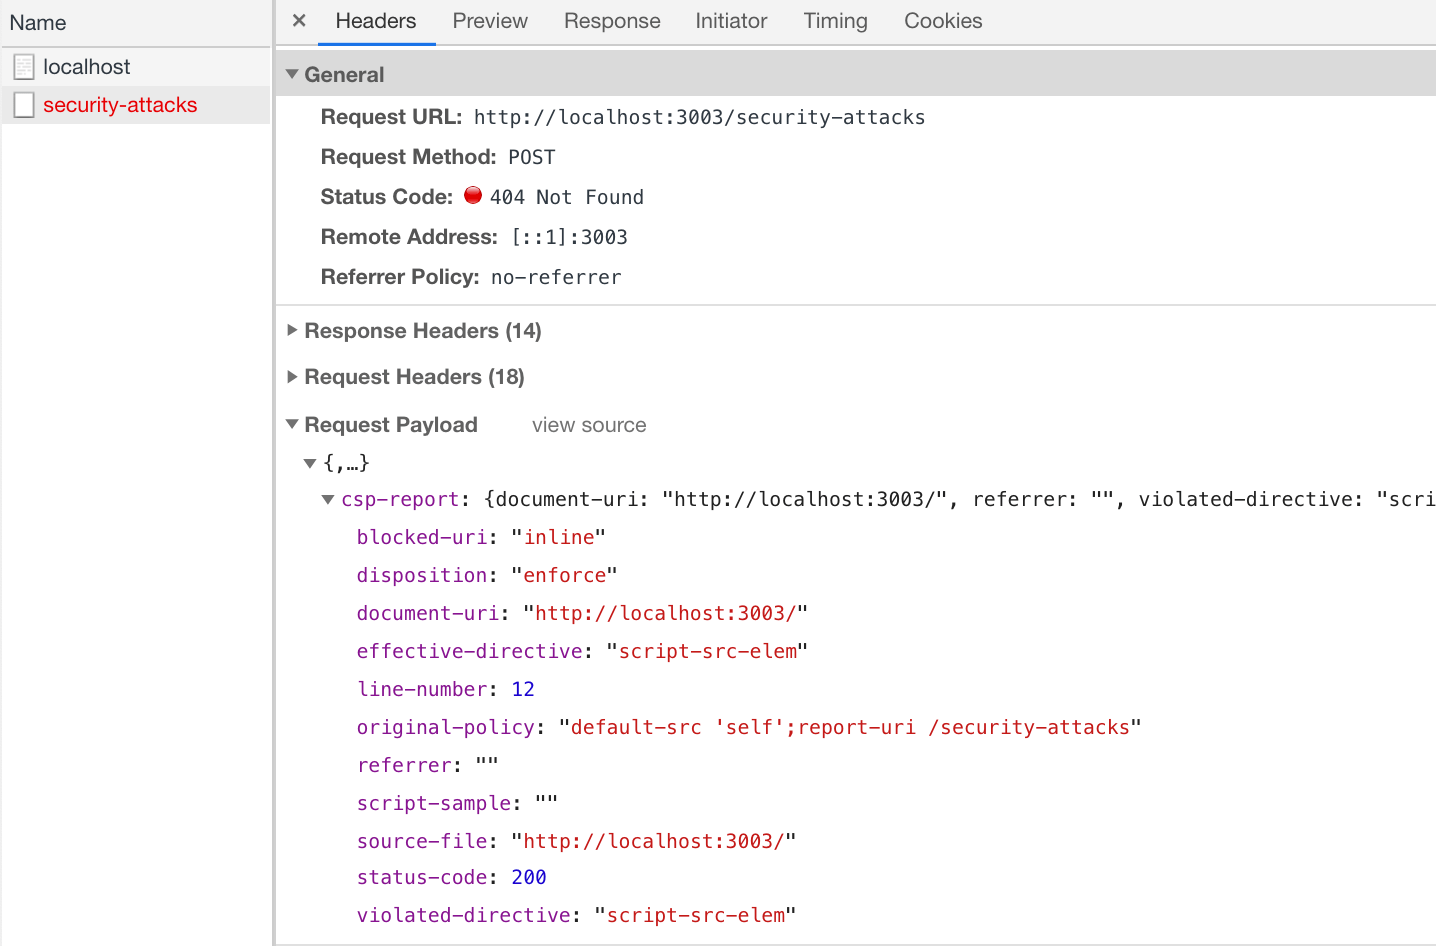Click the document icon beside security-attacks

pyautogui.click(x=23, y=104)
